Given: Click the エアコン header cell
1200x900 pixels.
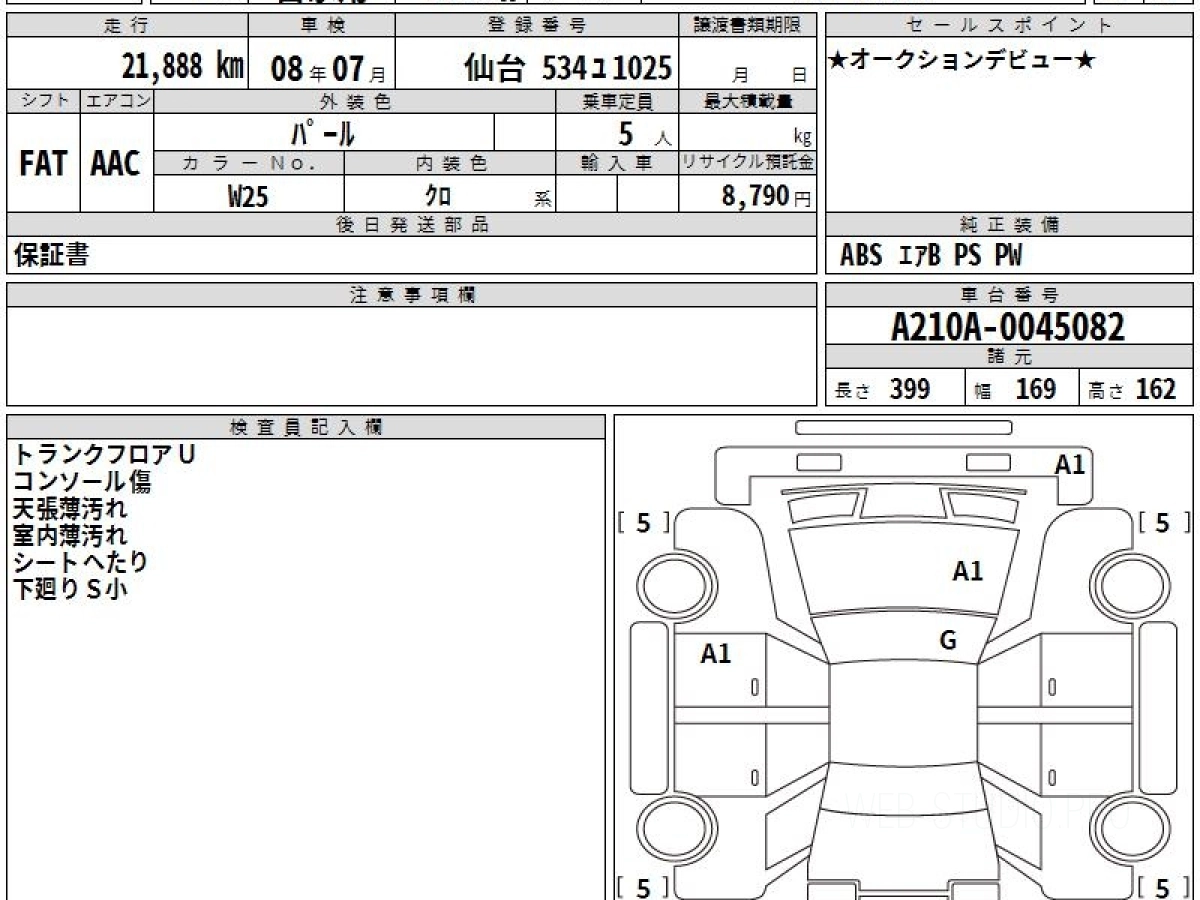Looking at the screenshot, I should 117,101.
